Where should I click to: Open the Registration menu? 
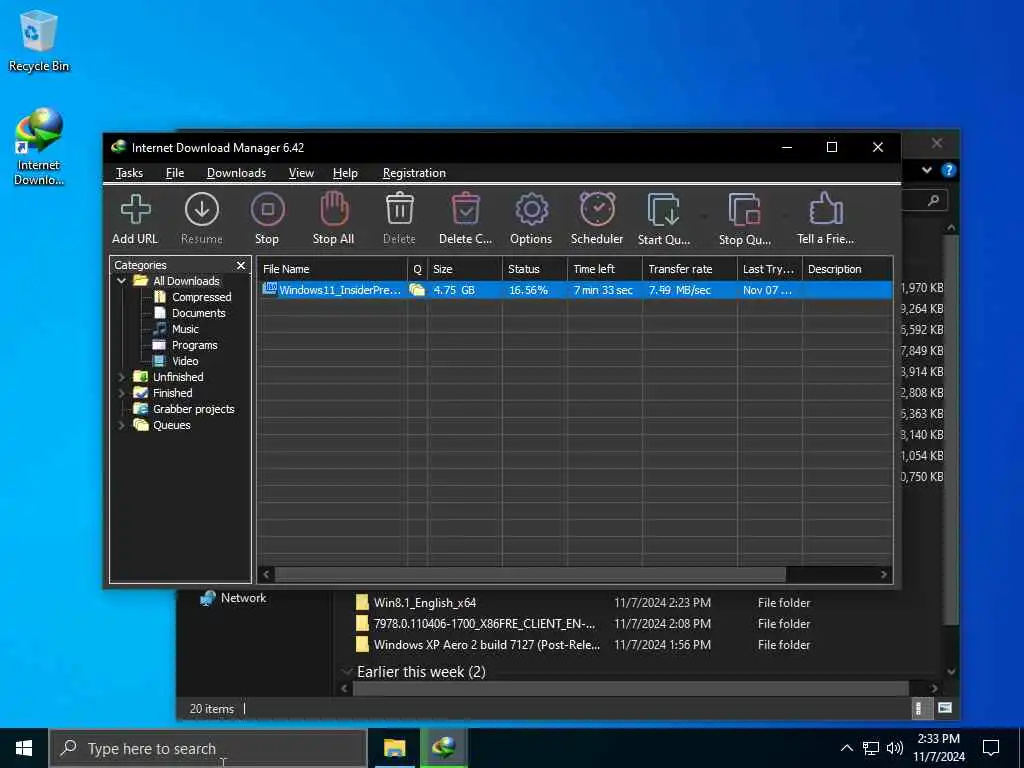coord(414,173)
